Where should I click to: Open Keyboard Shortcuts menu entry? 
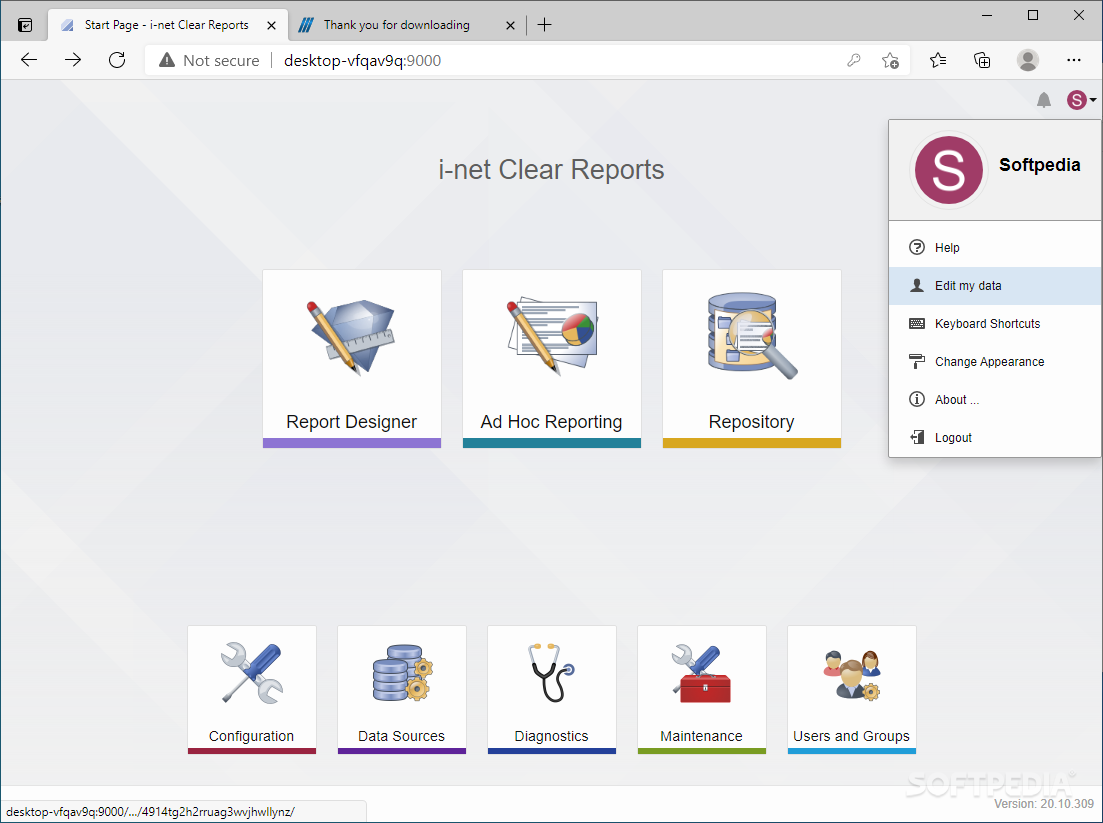point(995,324)
